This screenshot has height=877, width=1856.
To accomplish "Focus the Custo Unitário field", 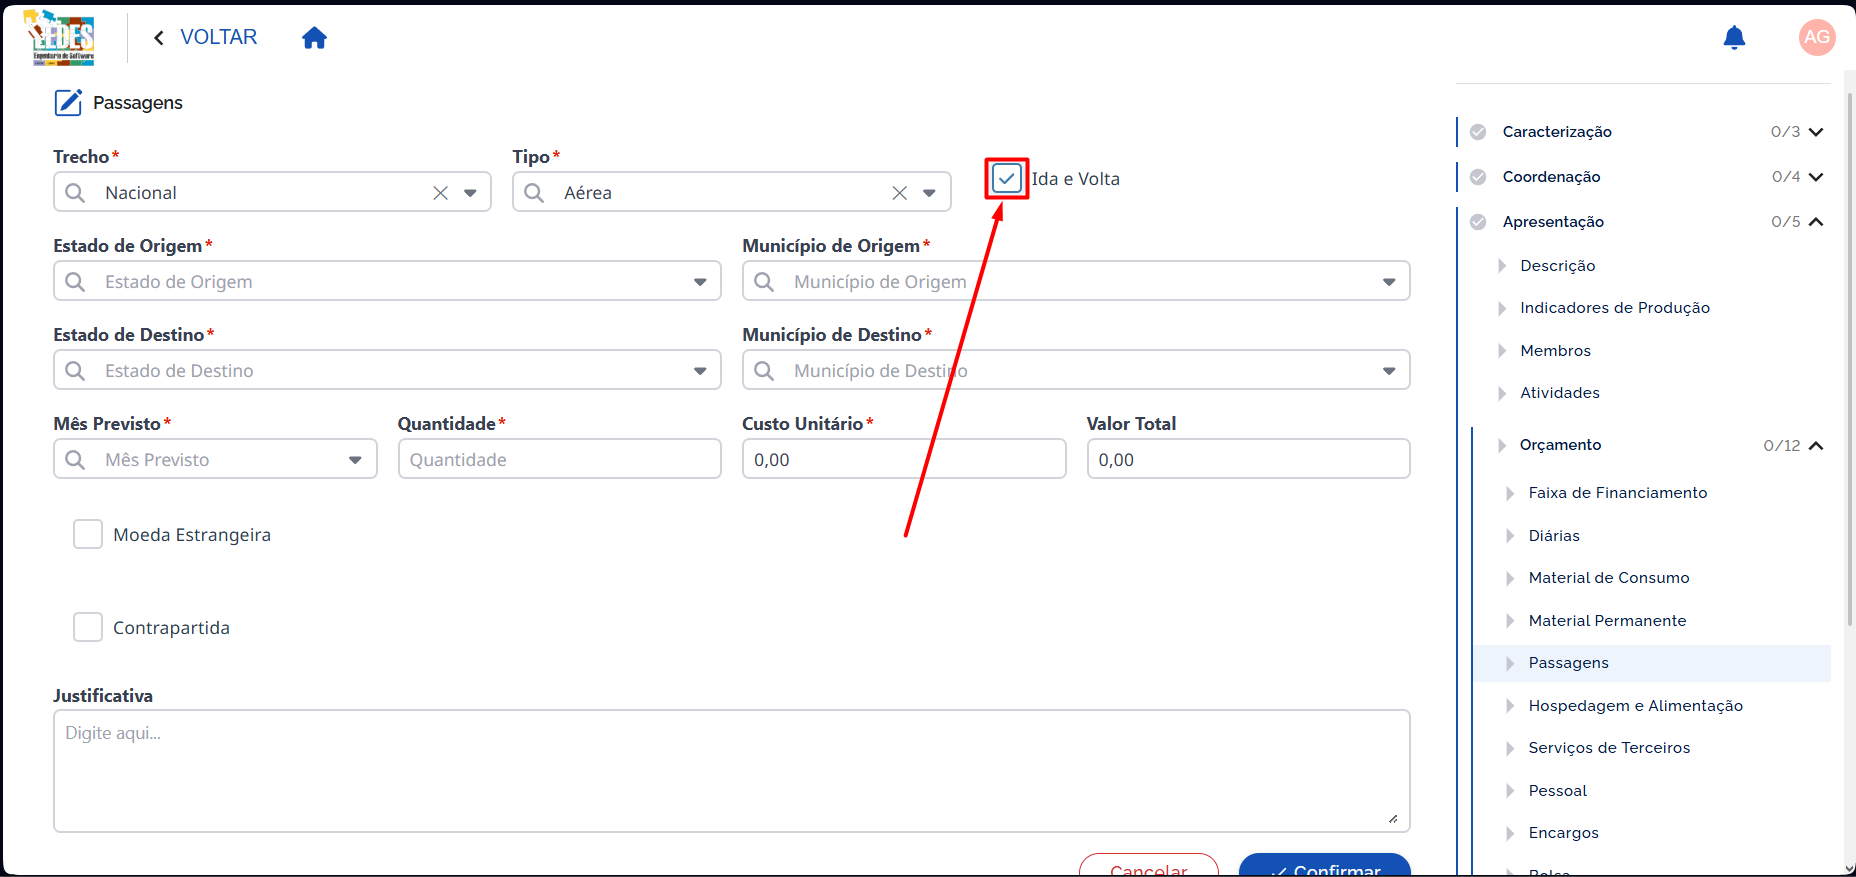I will click(904, 459).
